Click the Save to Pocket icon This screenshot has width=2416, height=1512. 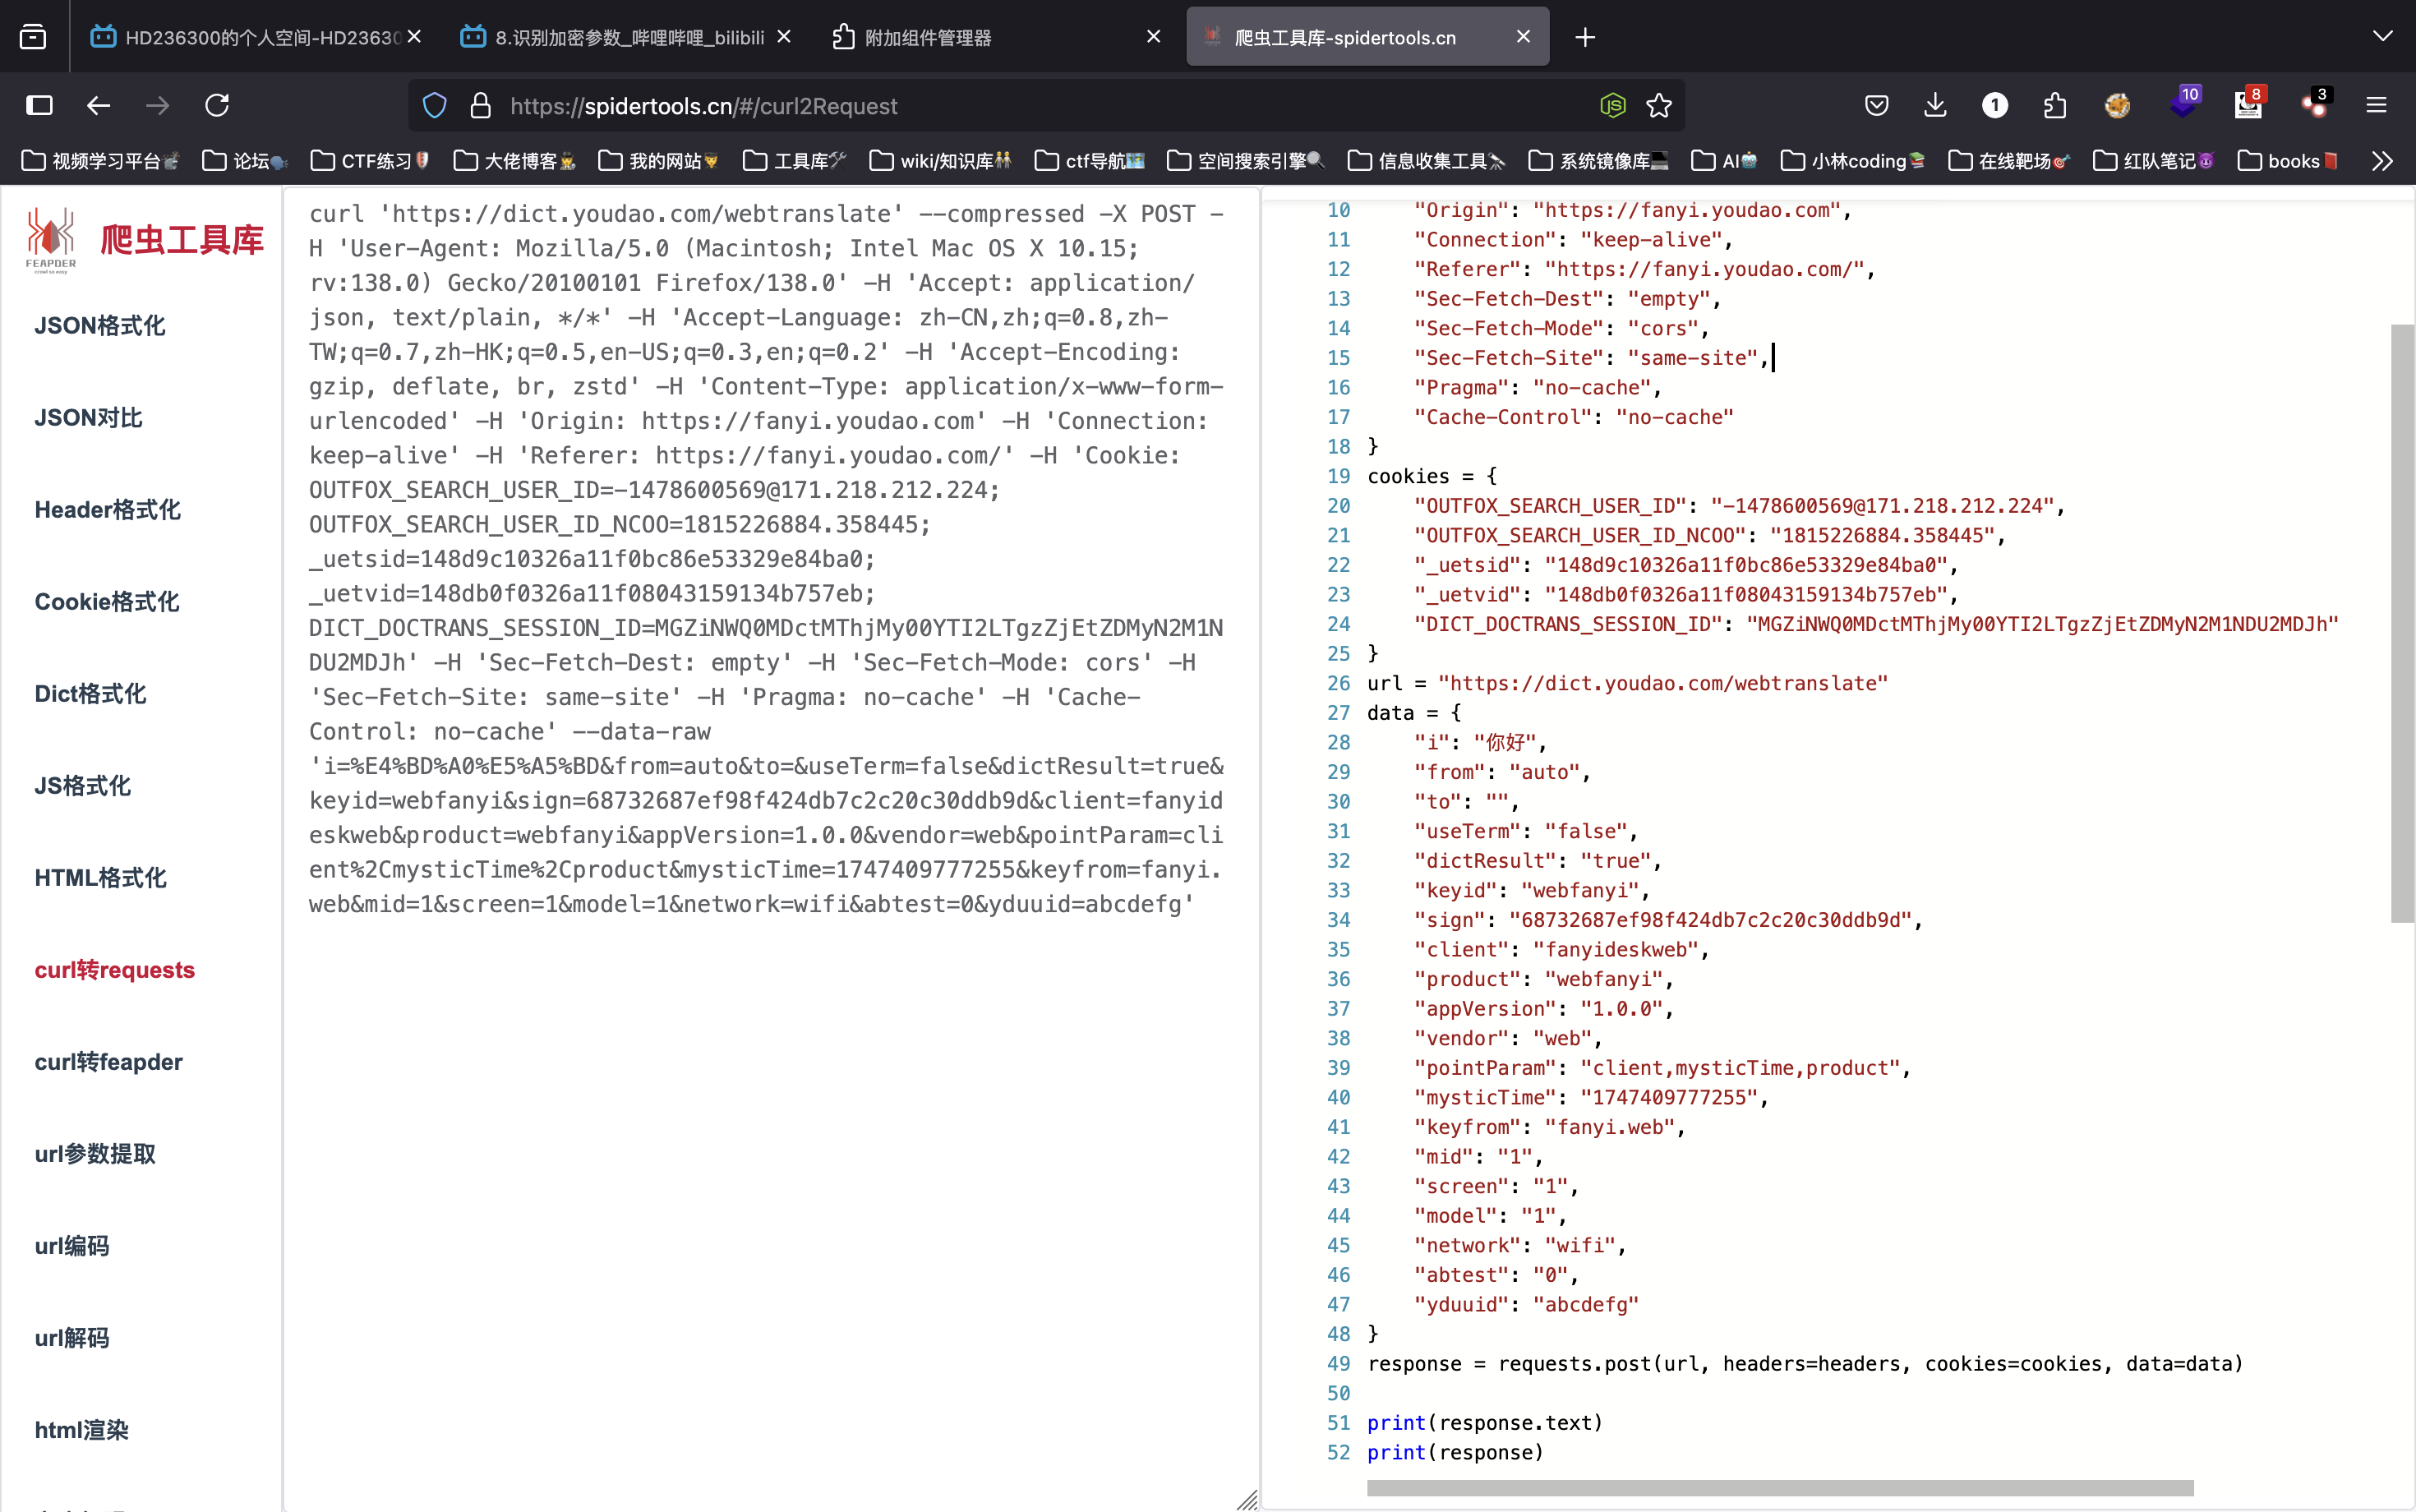click(1876, 105)
